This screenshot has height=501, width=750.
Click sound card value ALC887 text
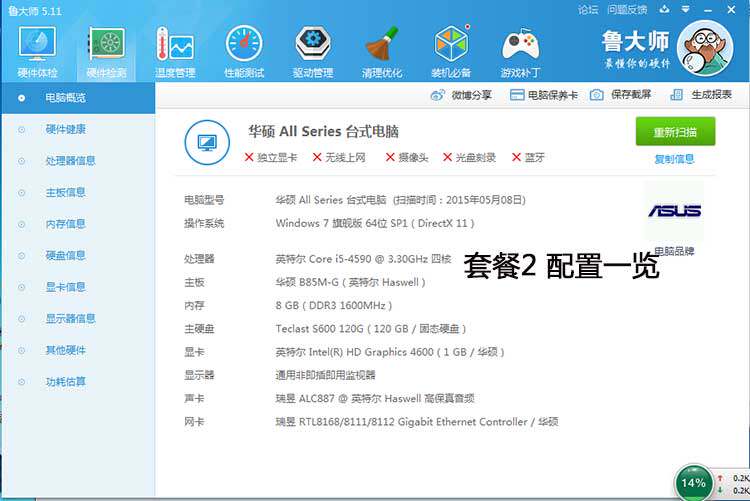pos(375,398)
